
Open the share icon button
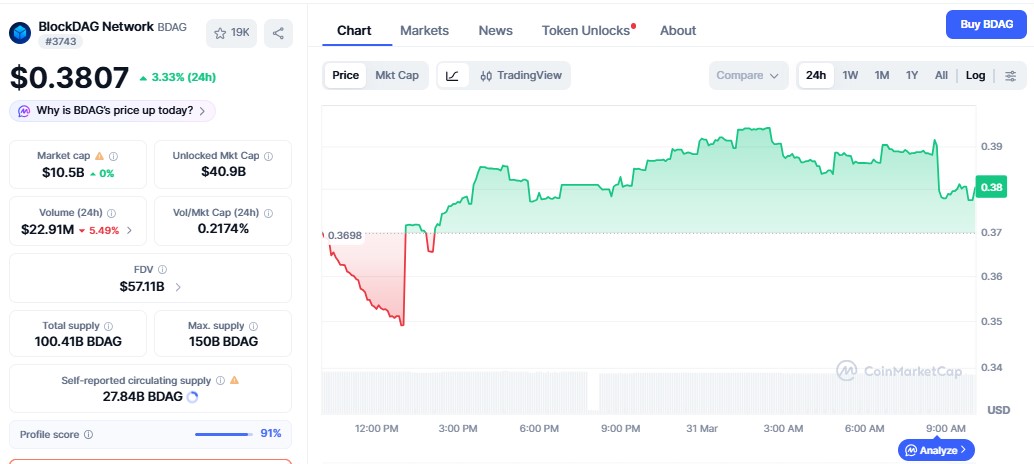click(x=278, y=33)
